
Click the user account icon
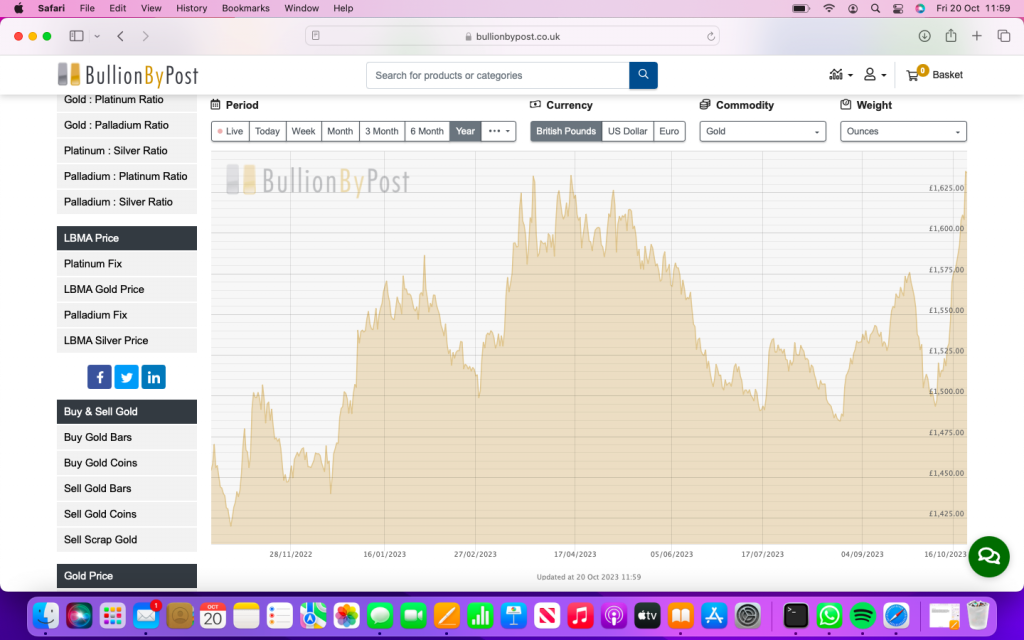(870, 75)
